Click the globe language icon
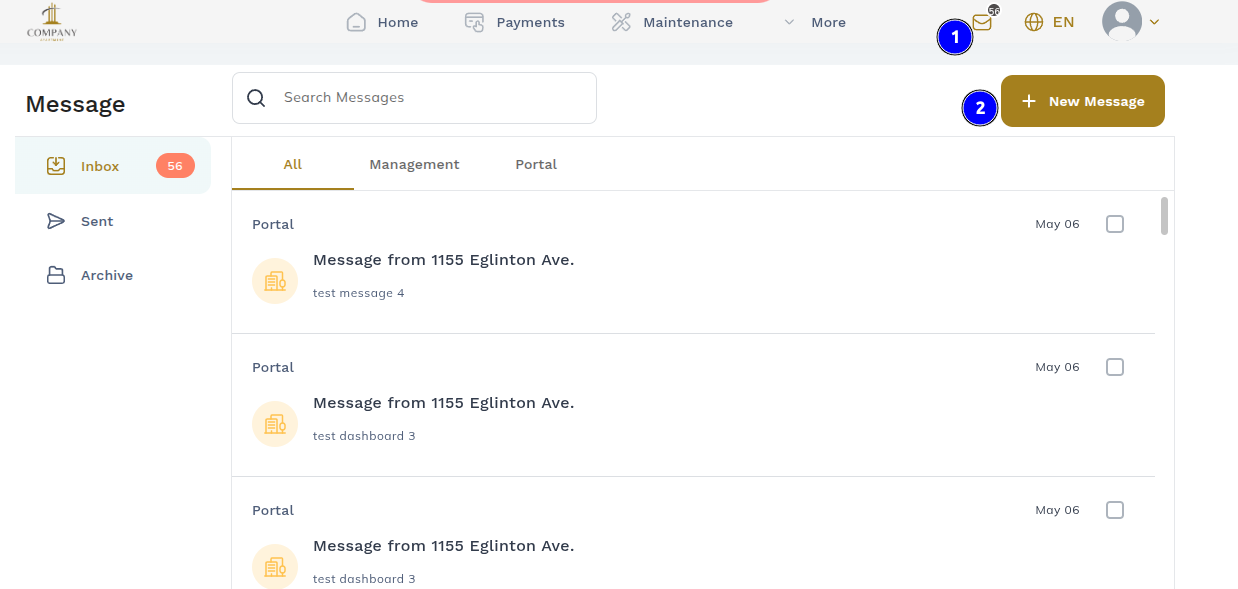 [x=1034, y=22]
